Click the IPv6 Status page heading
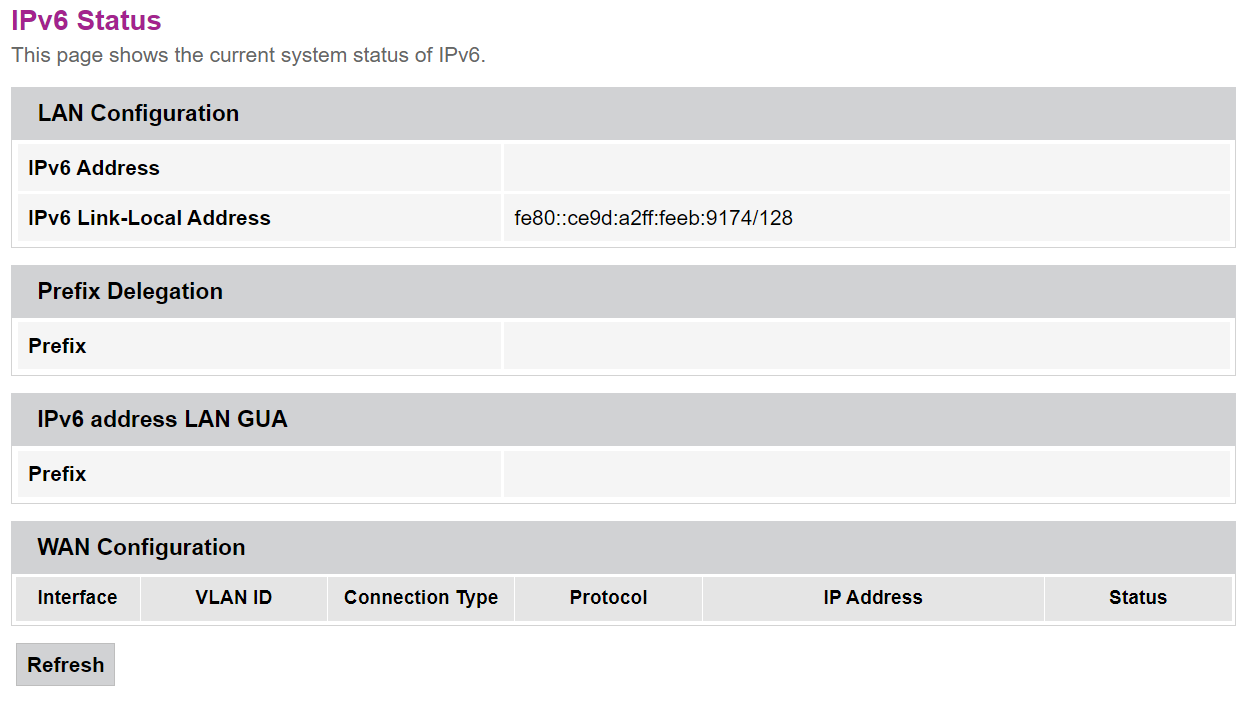1252x708 pixels. [86, 20]
